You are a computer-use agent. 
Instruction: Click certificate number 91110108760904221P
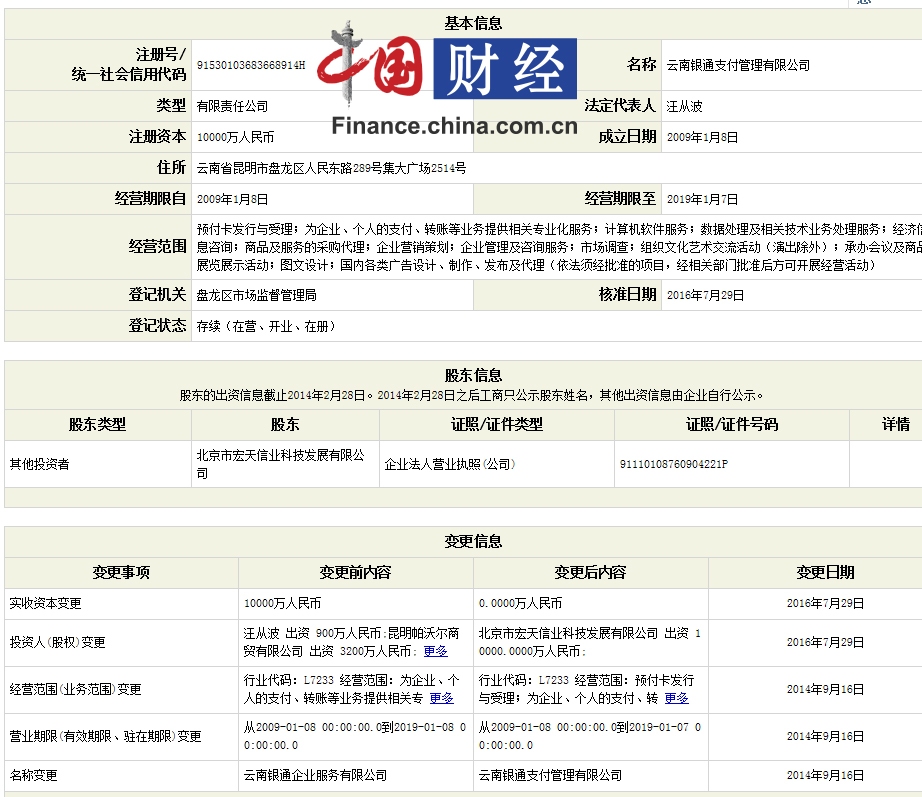click(x=674, y=464)
